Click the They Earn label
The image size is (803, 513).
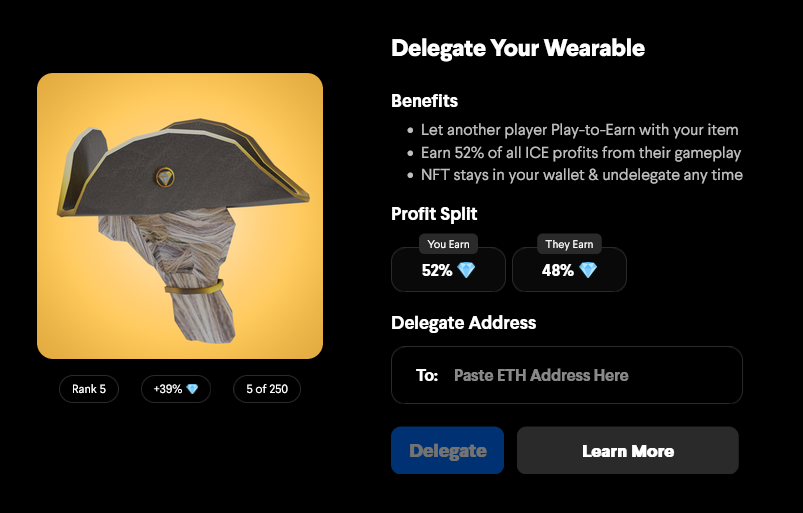(569, 244)
